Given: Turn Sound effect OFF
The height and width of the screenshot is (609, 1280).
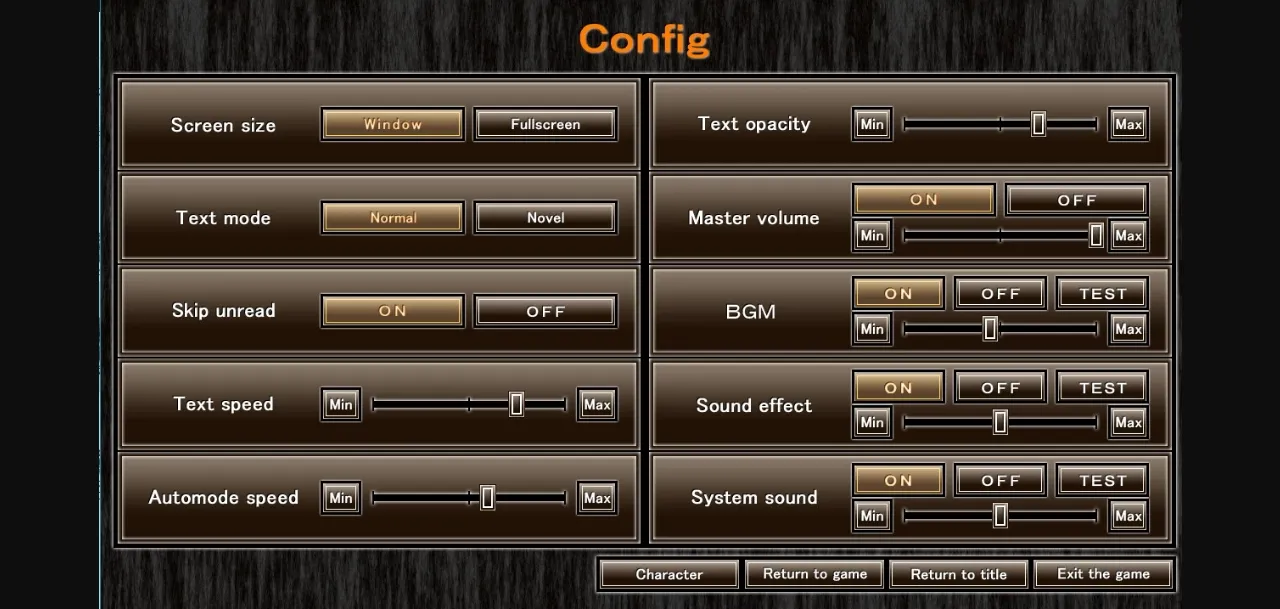Looking at the screenshot, I should [x=1000, y=388].
